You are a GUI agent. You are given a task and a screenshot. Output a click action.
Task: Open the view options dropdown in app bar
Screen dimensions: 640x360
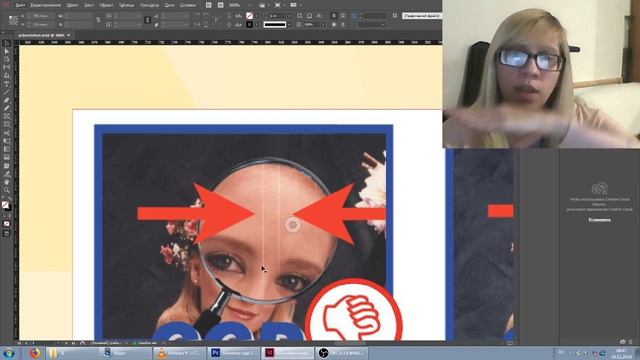[x=264, y=5]
